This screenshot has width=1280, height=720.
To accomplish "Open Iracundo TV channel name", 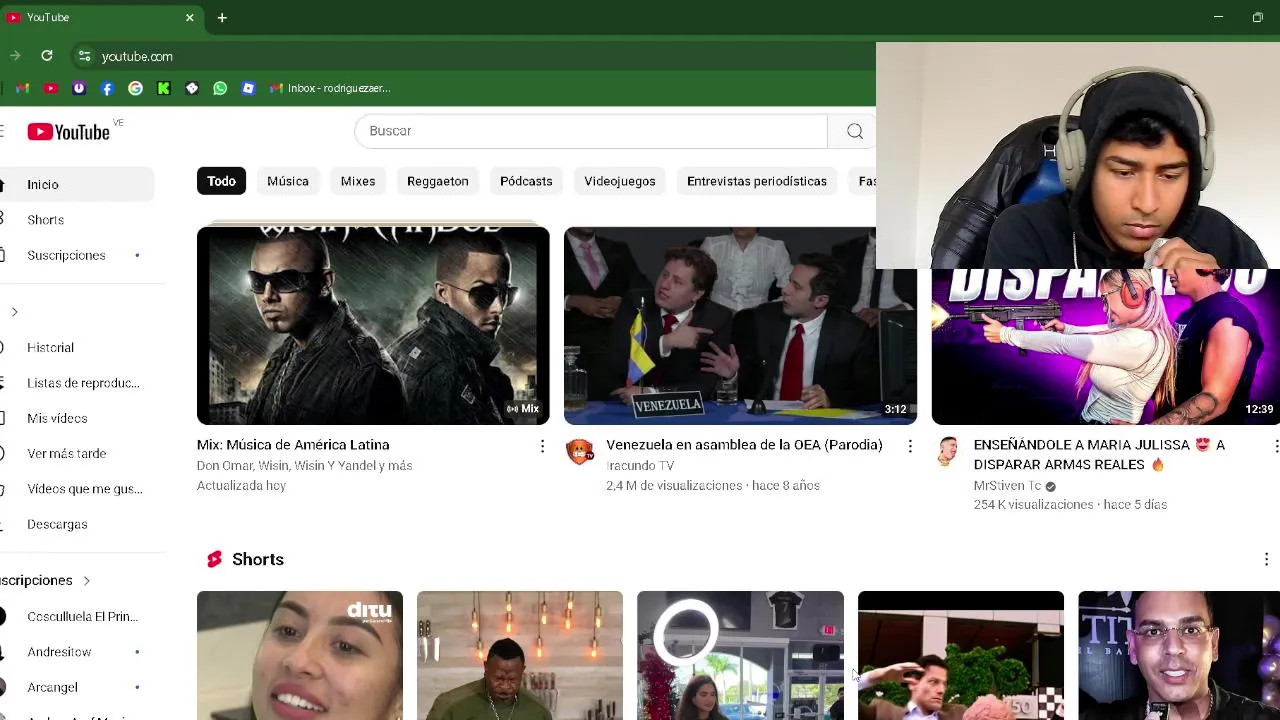I will (640, 466).
